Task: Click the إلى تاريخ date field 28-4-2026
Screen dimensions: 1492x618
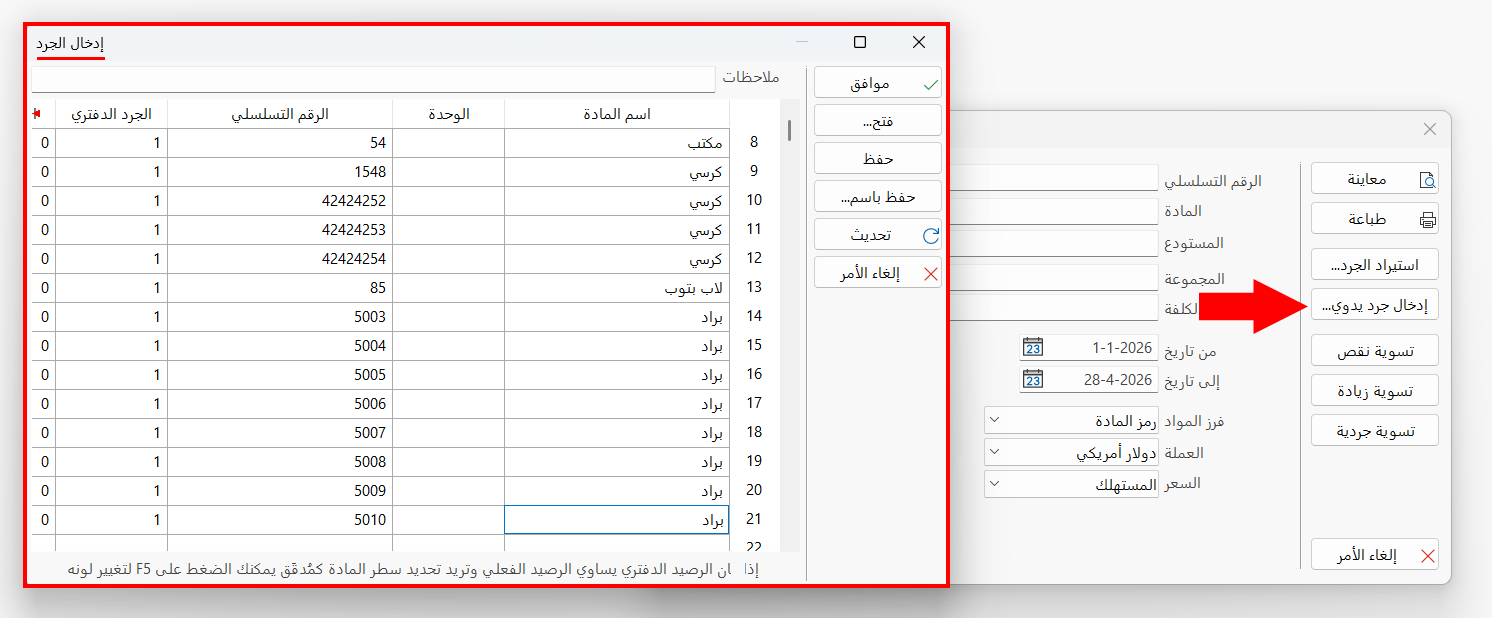Action: (1102, 380)
